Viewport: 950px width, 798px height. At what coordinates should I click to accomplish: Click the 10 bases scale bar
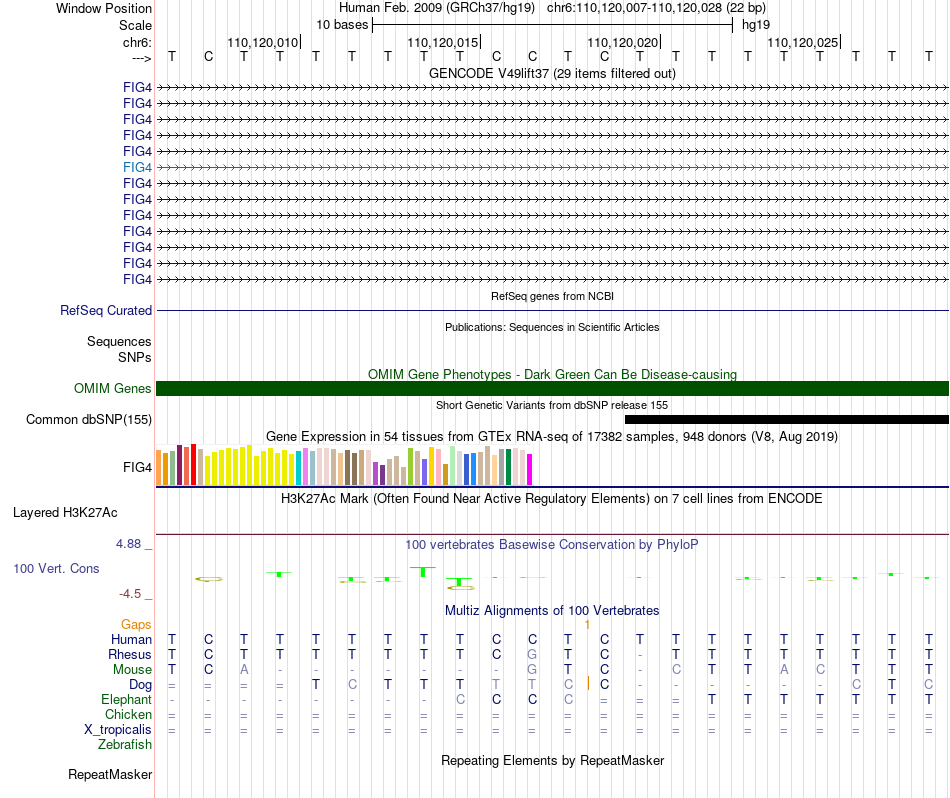[x=552, y=23]
